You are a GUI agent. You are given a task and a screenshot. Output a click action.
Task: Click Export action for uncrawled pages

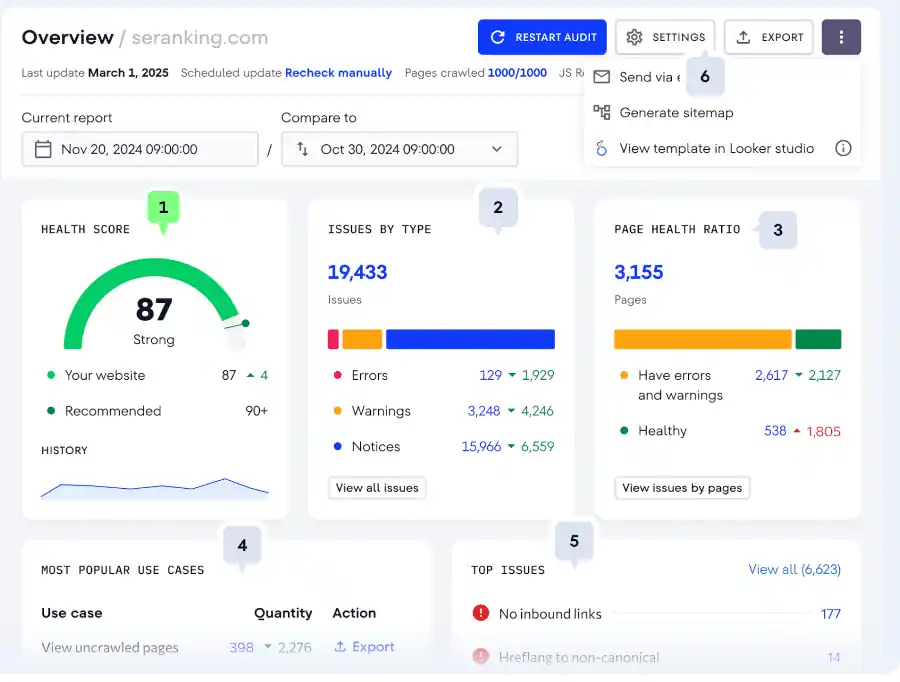click(364, 647)
